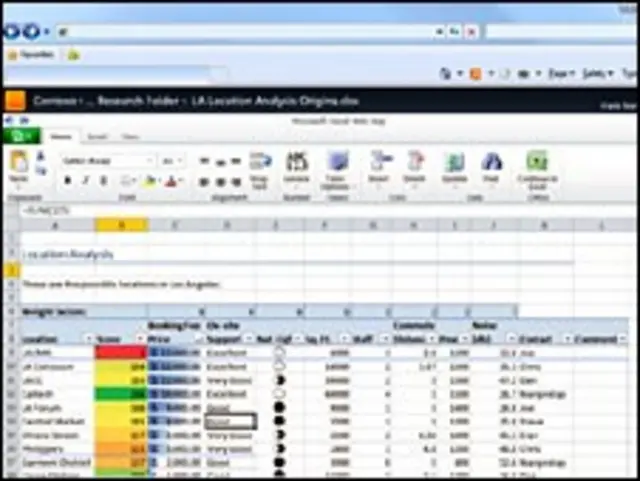Open the Sq Ft column filter dropdown
This screenshot has height=481, width=640.
pyautogui.click(x=344, y=339)
